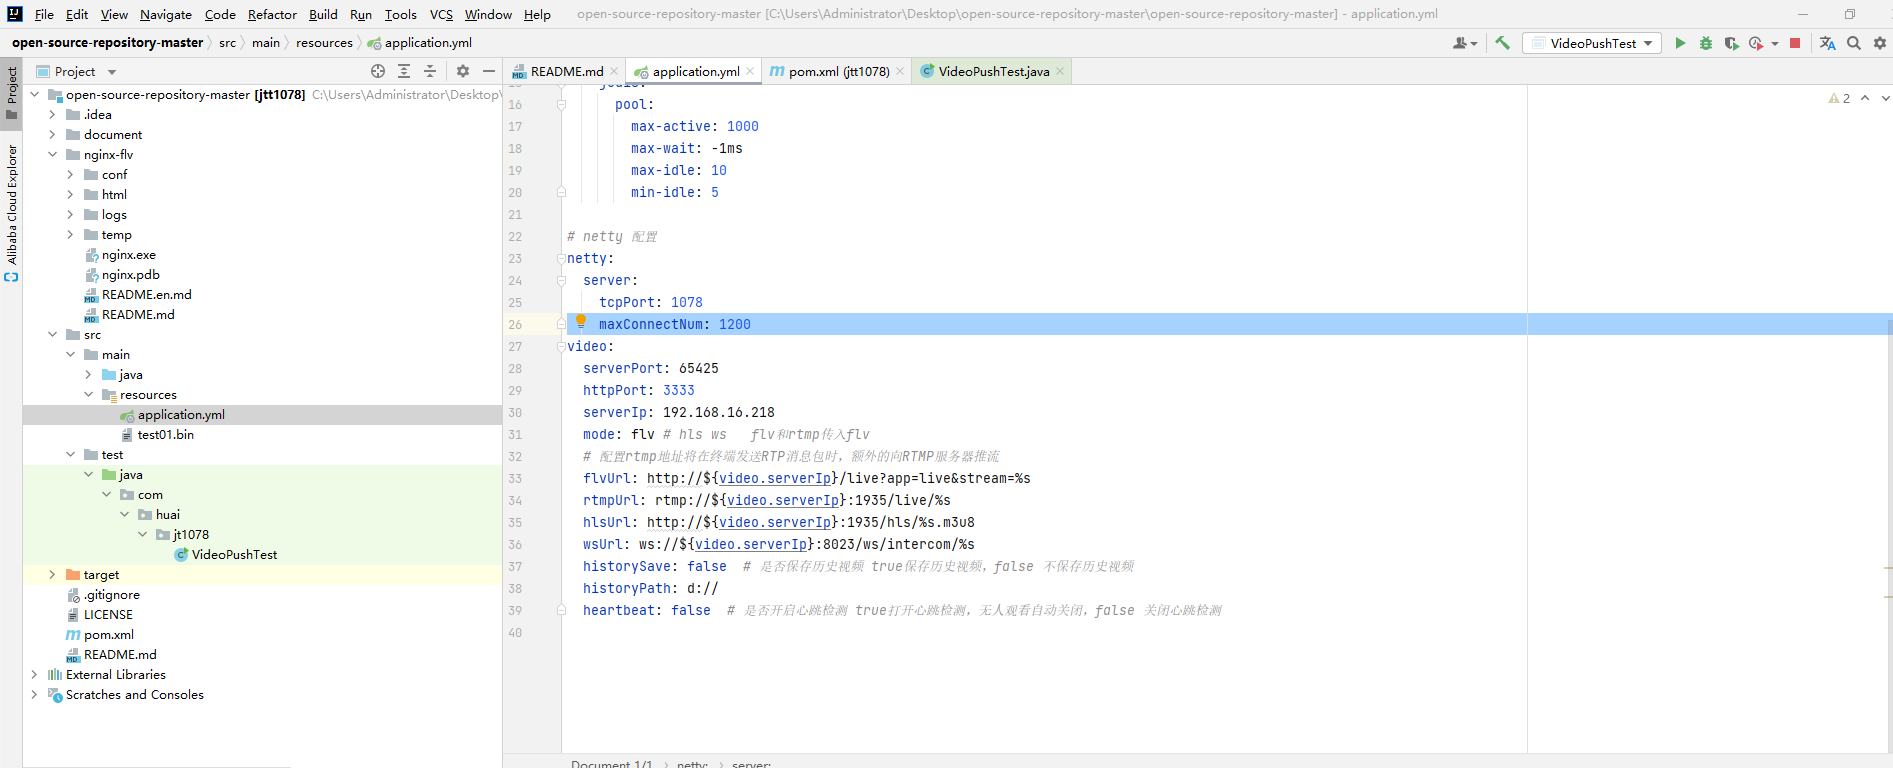Click the tcpPort value 1078
The height and width of the screenshot is (768, 1893).
686,303
